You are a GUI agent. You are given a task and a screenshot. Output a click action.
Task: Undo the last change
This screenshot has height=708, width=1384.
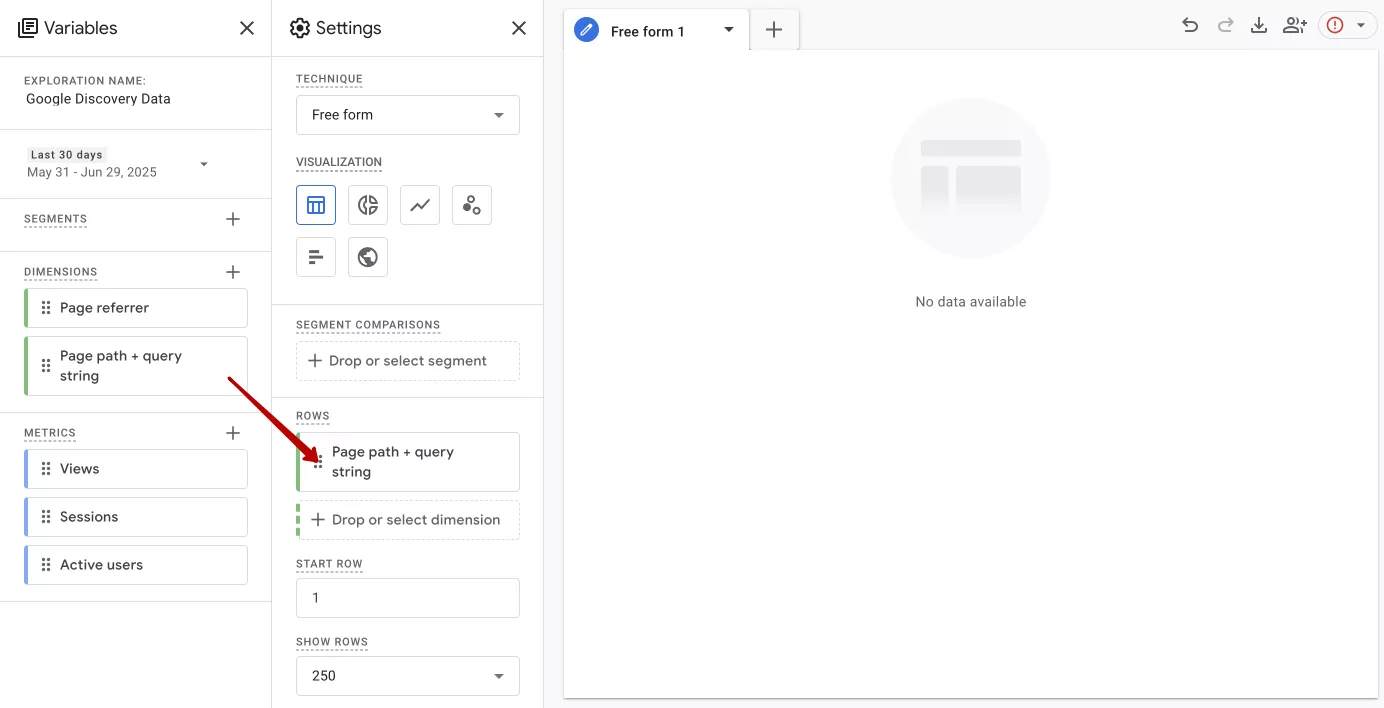[x=1190, y=26]
